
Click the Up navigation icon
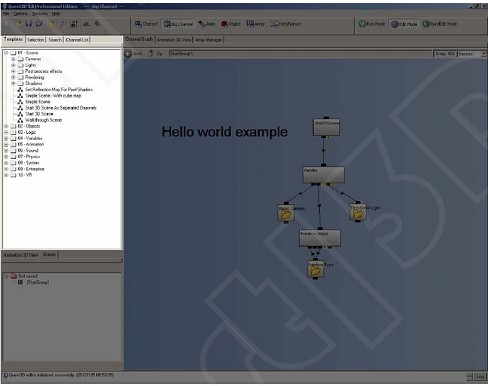click(151, 53)
